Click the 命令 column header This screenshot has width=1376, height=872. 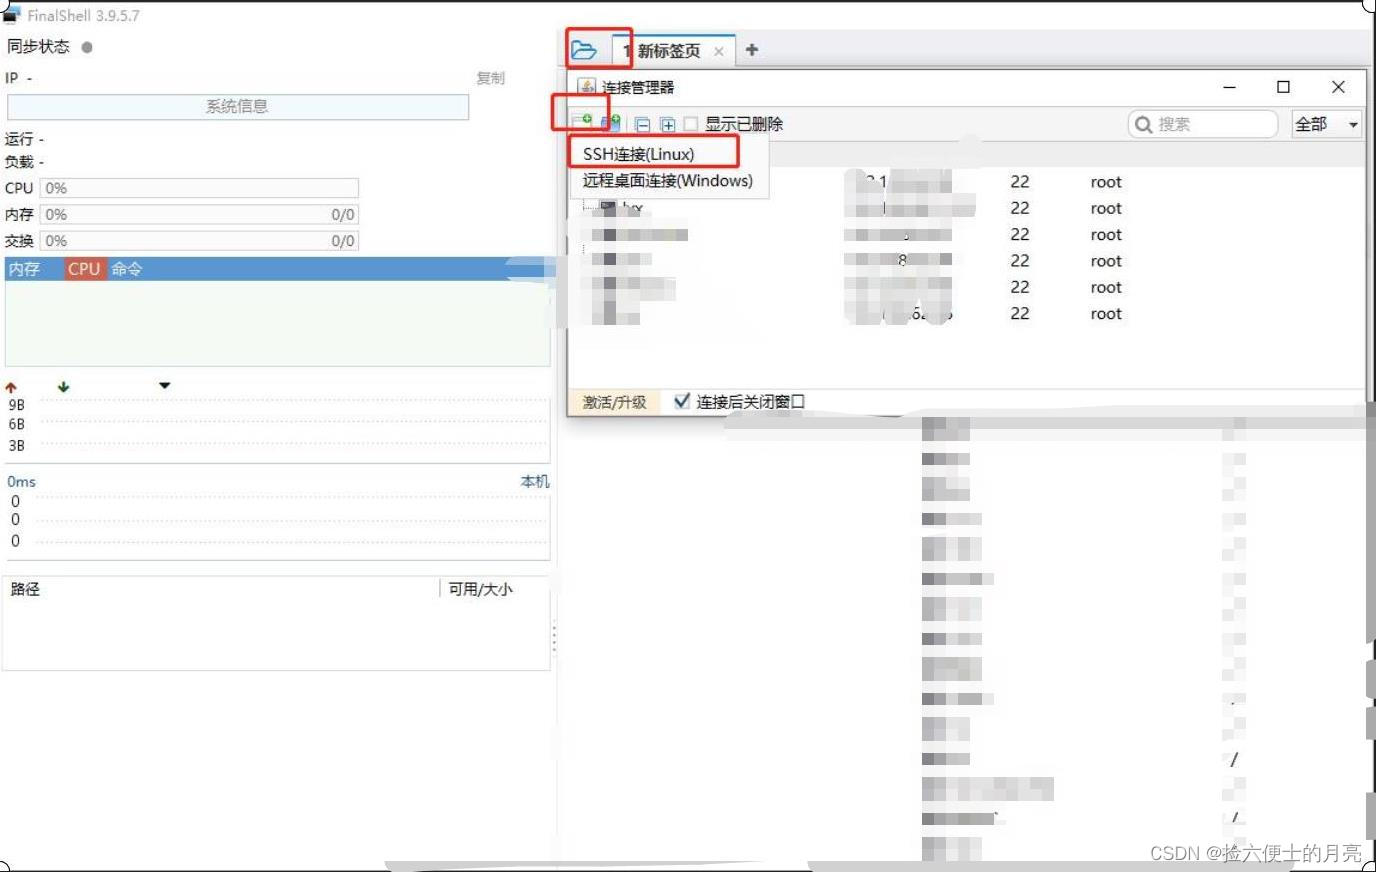pyautogui.click(x=127, y=269)
